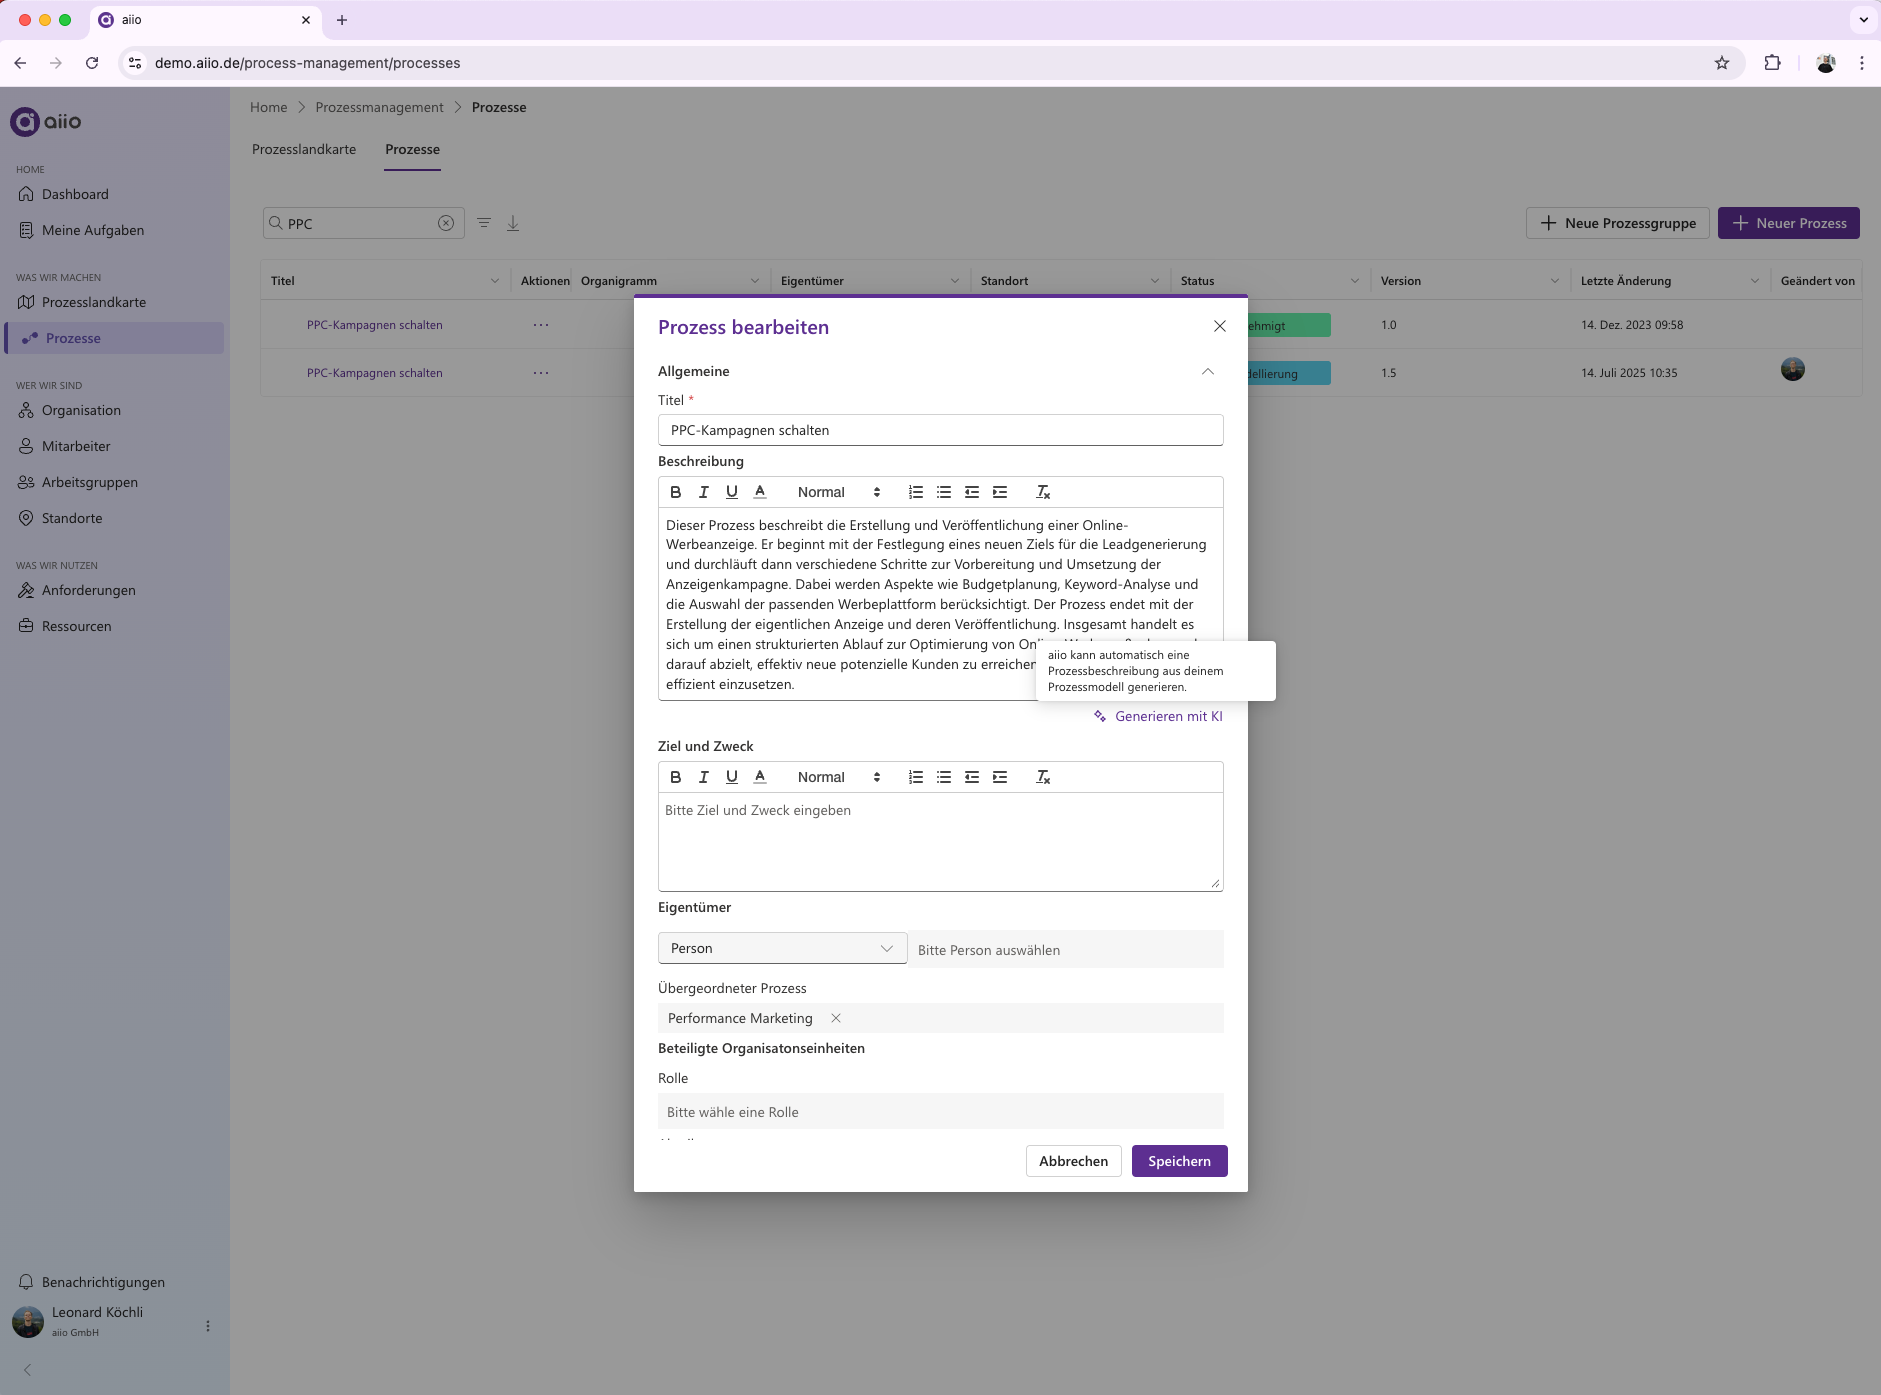The image size is (1881, 1395).
Task: Open Standorte in the sidebar navigation
Action: pyautogui.click(x=71, y=518)
